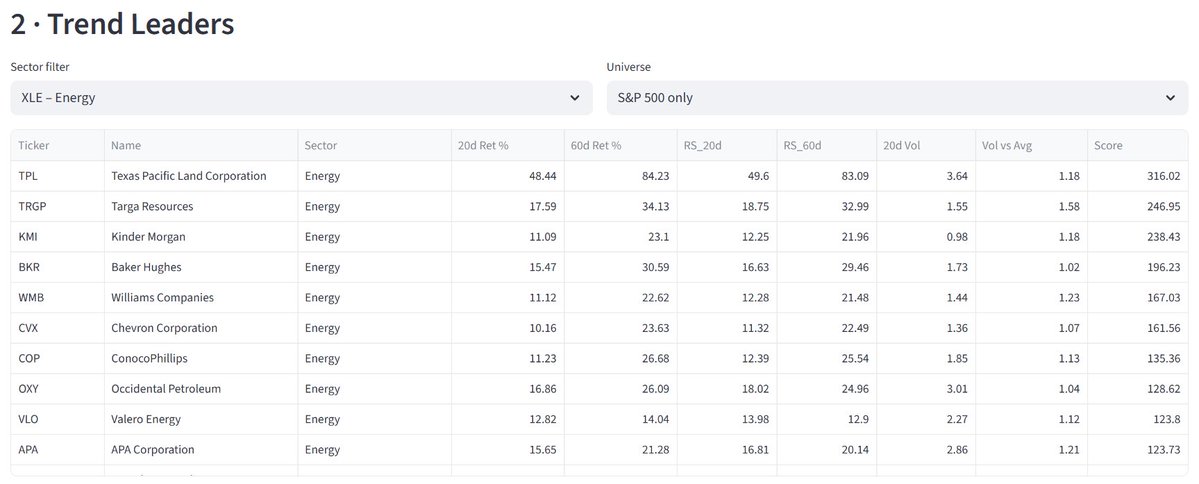The width and height of the screenshot is (1199, 484).
Task: Select Chevron Corporation score 161.56
Action: tap(1150, 328)
